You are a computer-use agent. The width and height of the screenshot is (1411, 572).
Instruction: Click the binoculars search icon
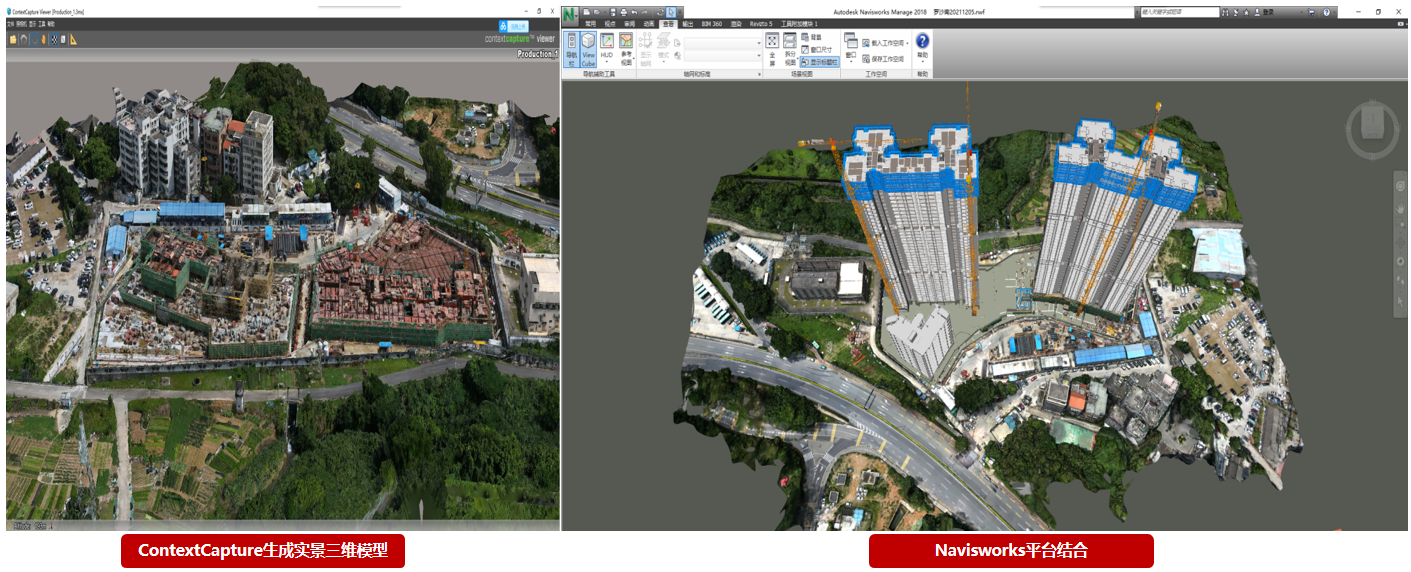[1229, 12]
